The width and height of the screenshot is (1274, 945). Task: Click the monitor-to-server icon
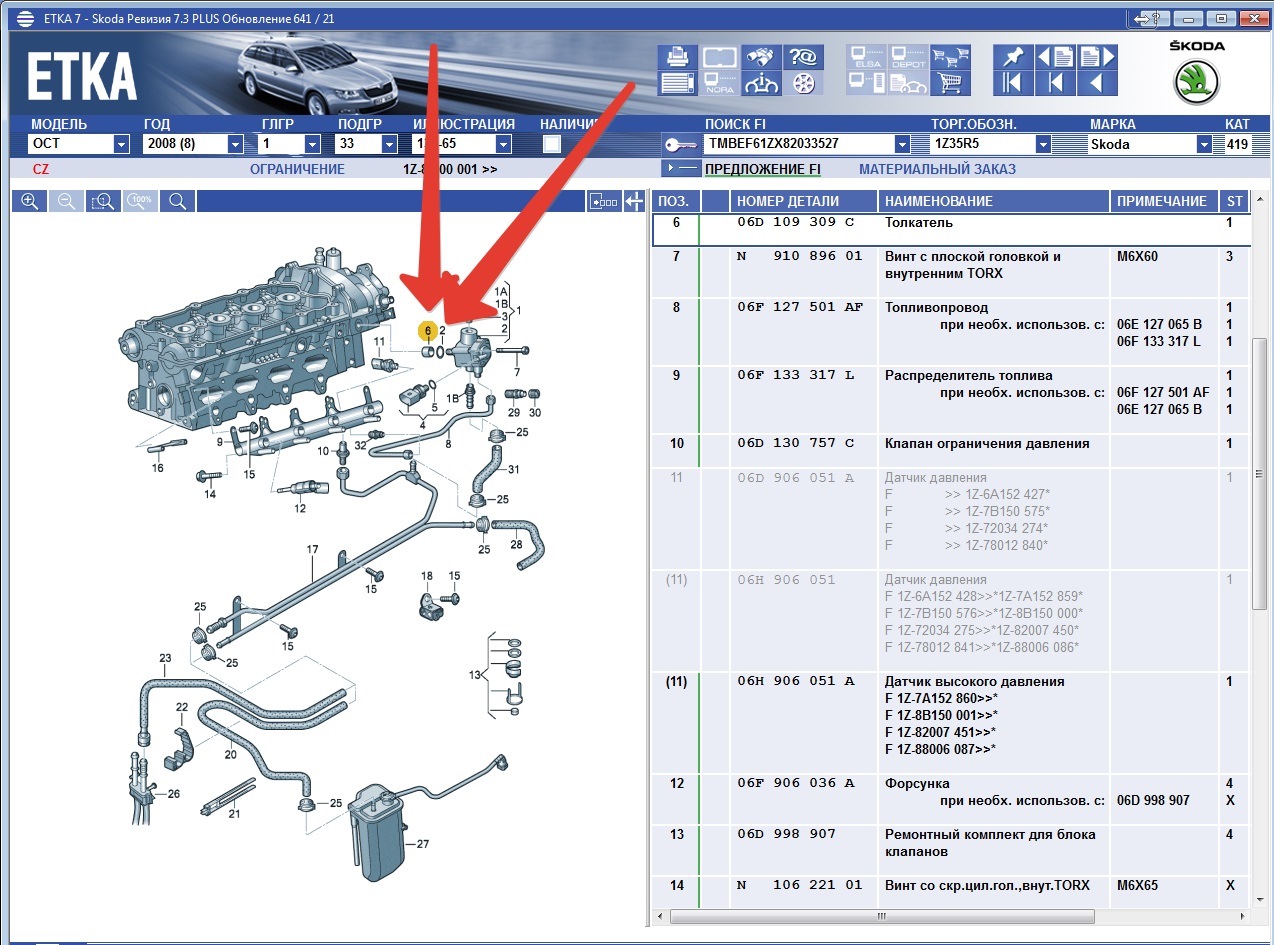865,83
